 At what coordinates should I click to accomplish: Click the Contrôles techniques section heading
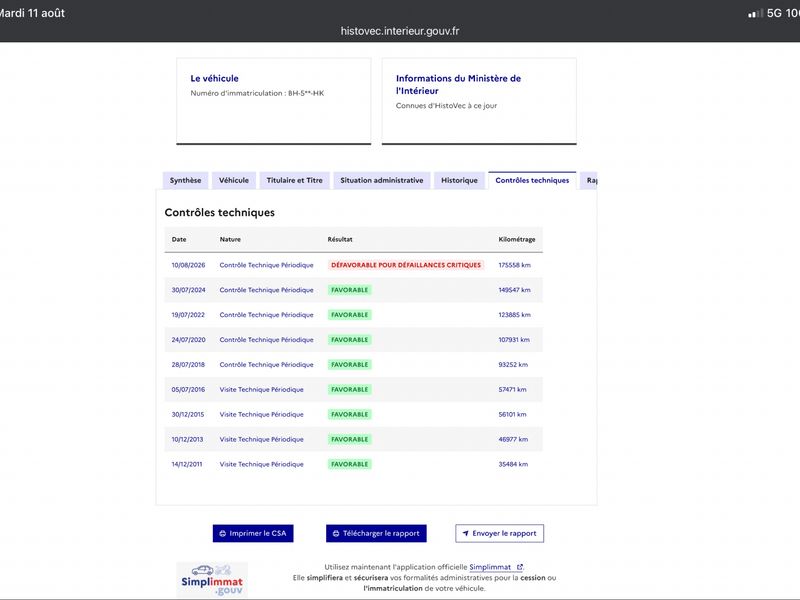(x=219, y=212)
